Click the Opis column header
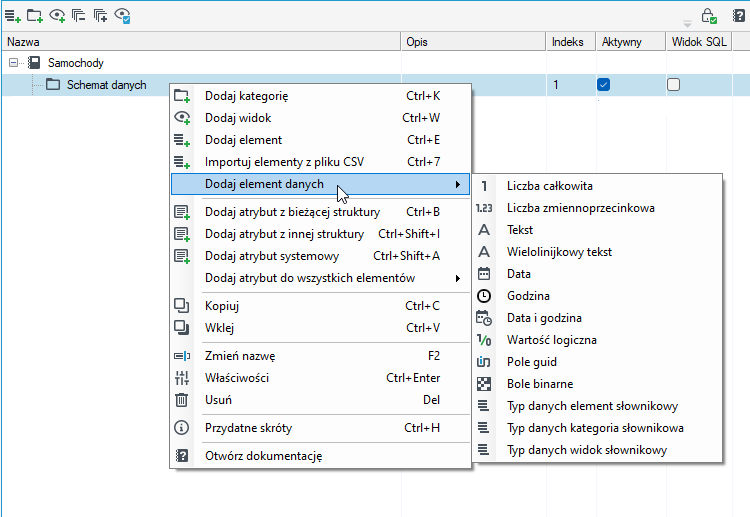This screenshot has width=750, height=517. click(474, 42)
